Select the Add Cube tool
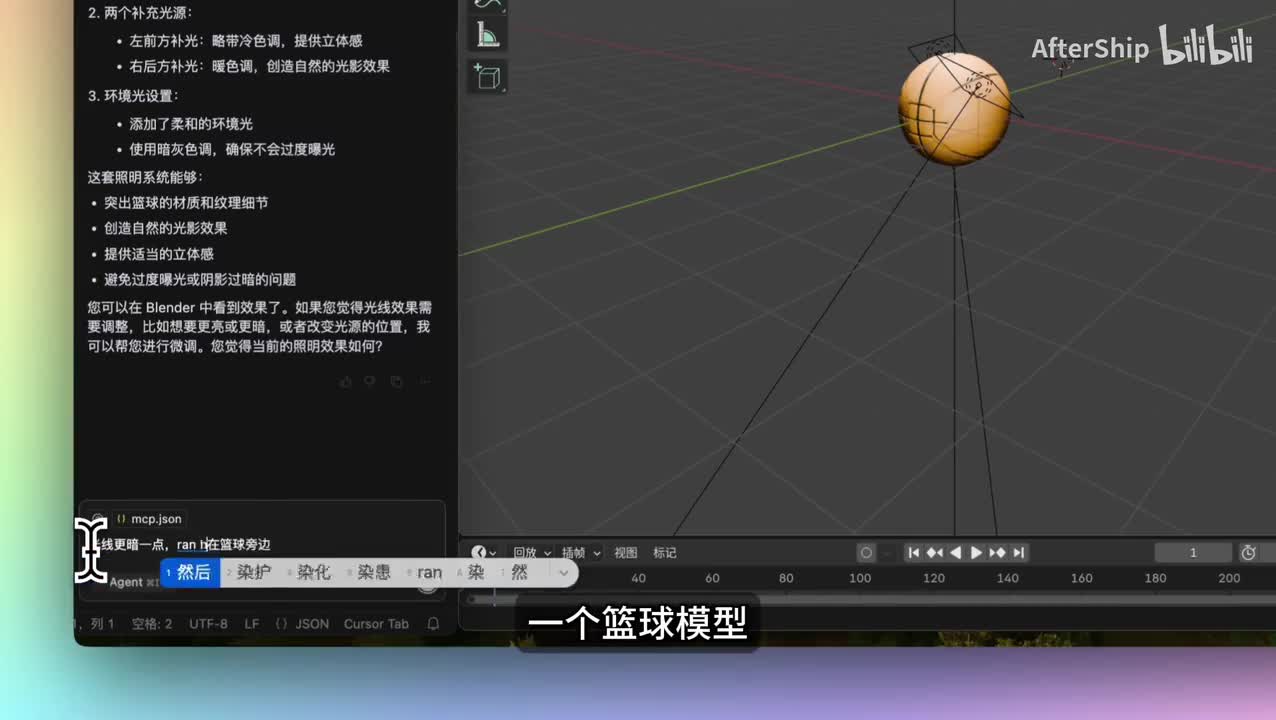1276x720 pixels. (488, 77)
